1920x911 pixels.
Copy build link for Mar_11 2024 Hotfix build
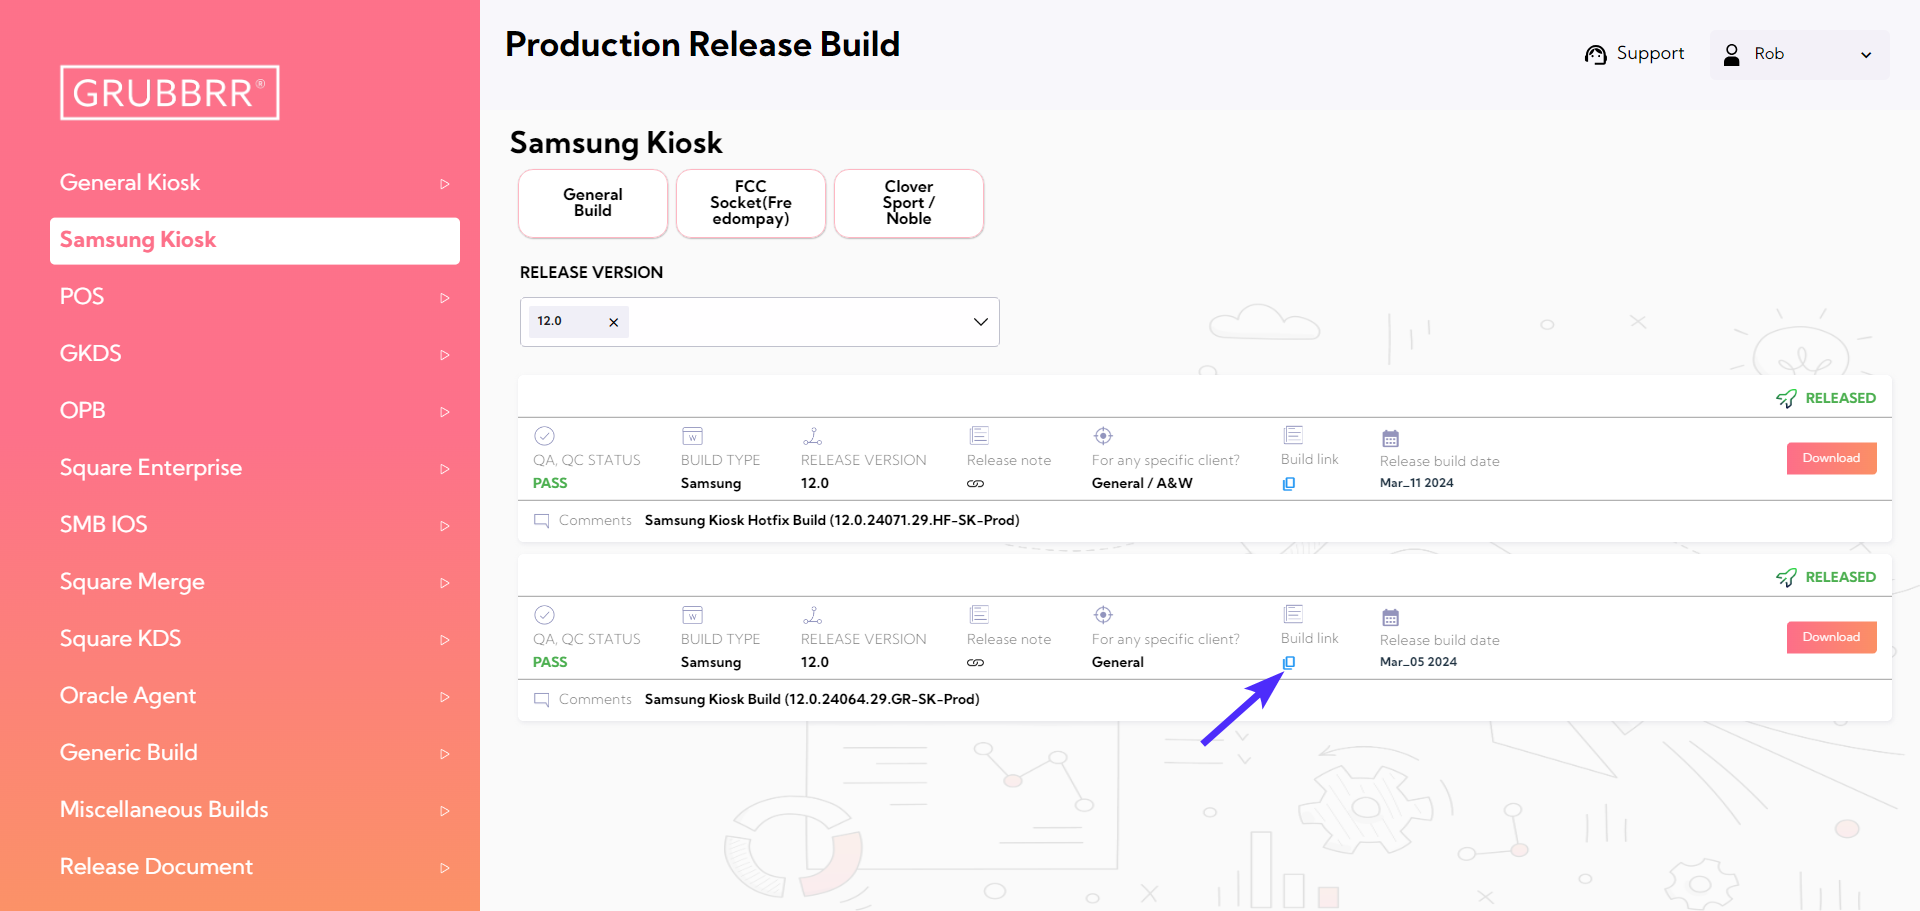pos(1289,484)
